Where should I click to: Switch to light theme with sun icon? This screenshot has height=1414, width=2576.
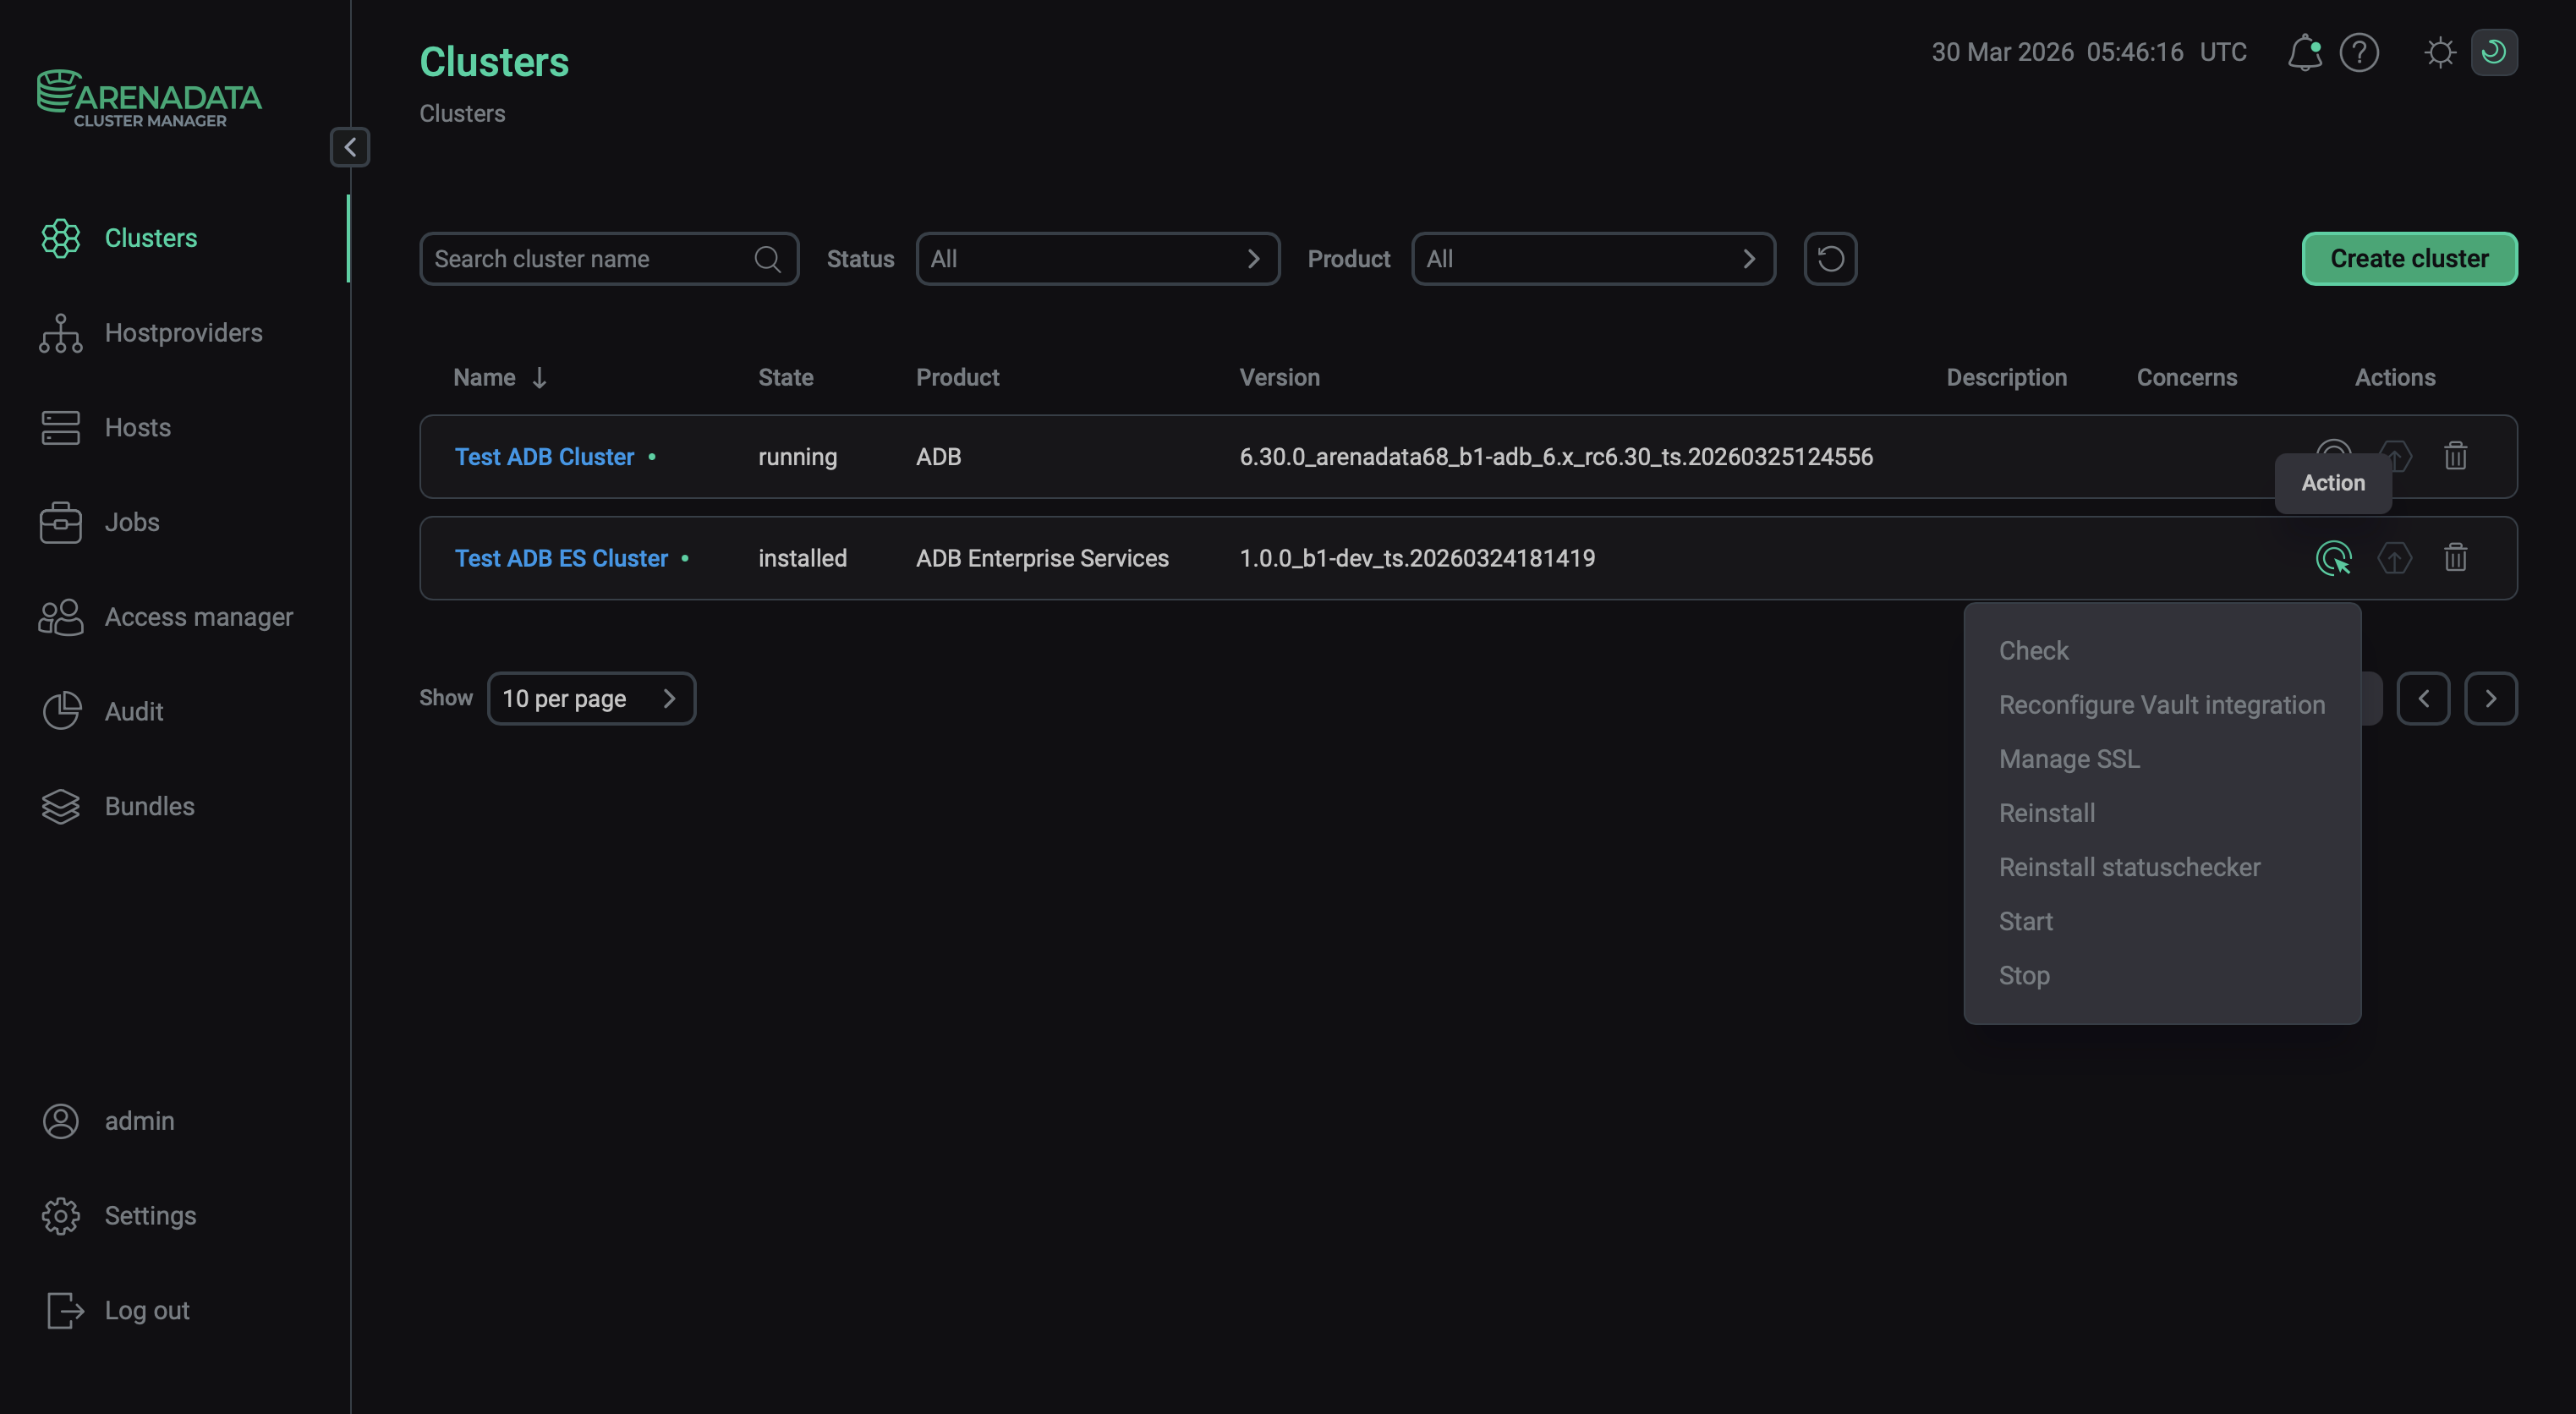(2440, 53)
